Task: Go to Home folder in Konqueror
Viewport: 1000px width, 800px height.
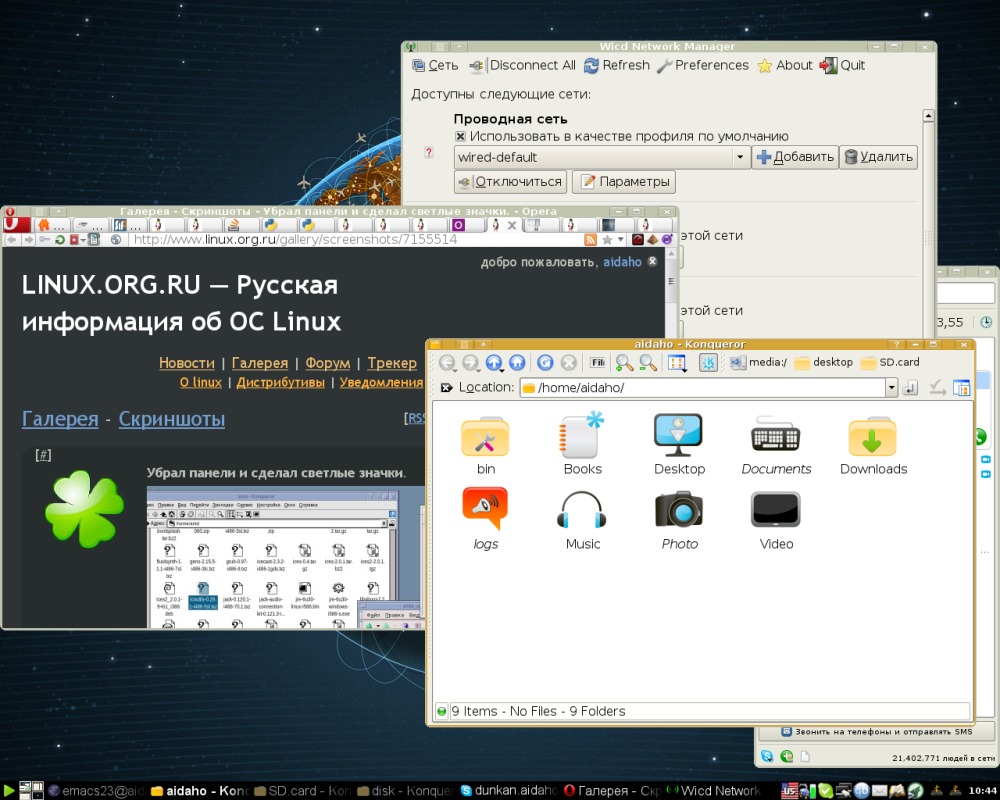Action: (517, 363)
